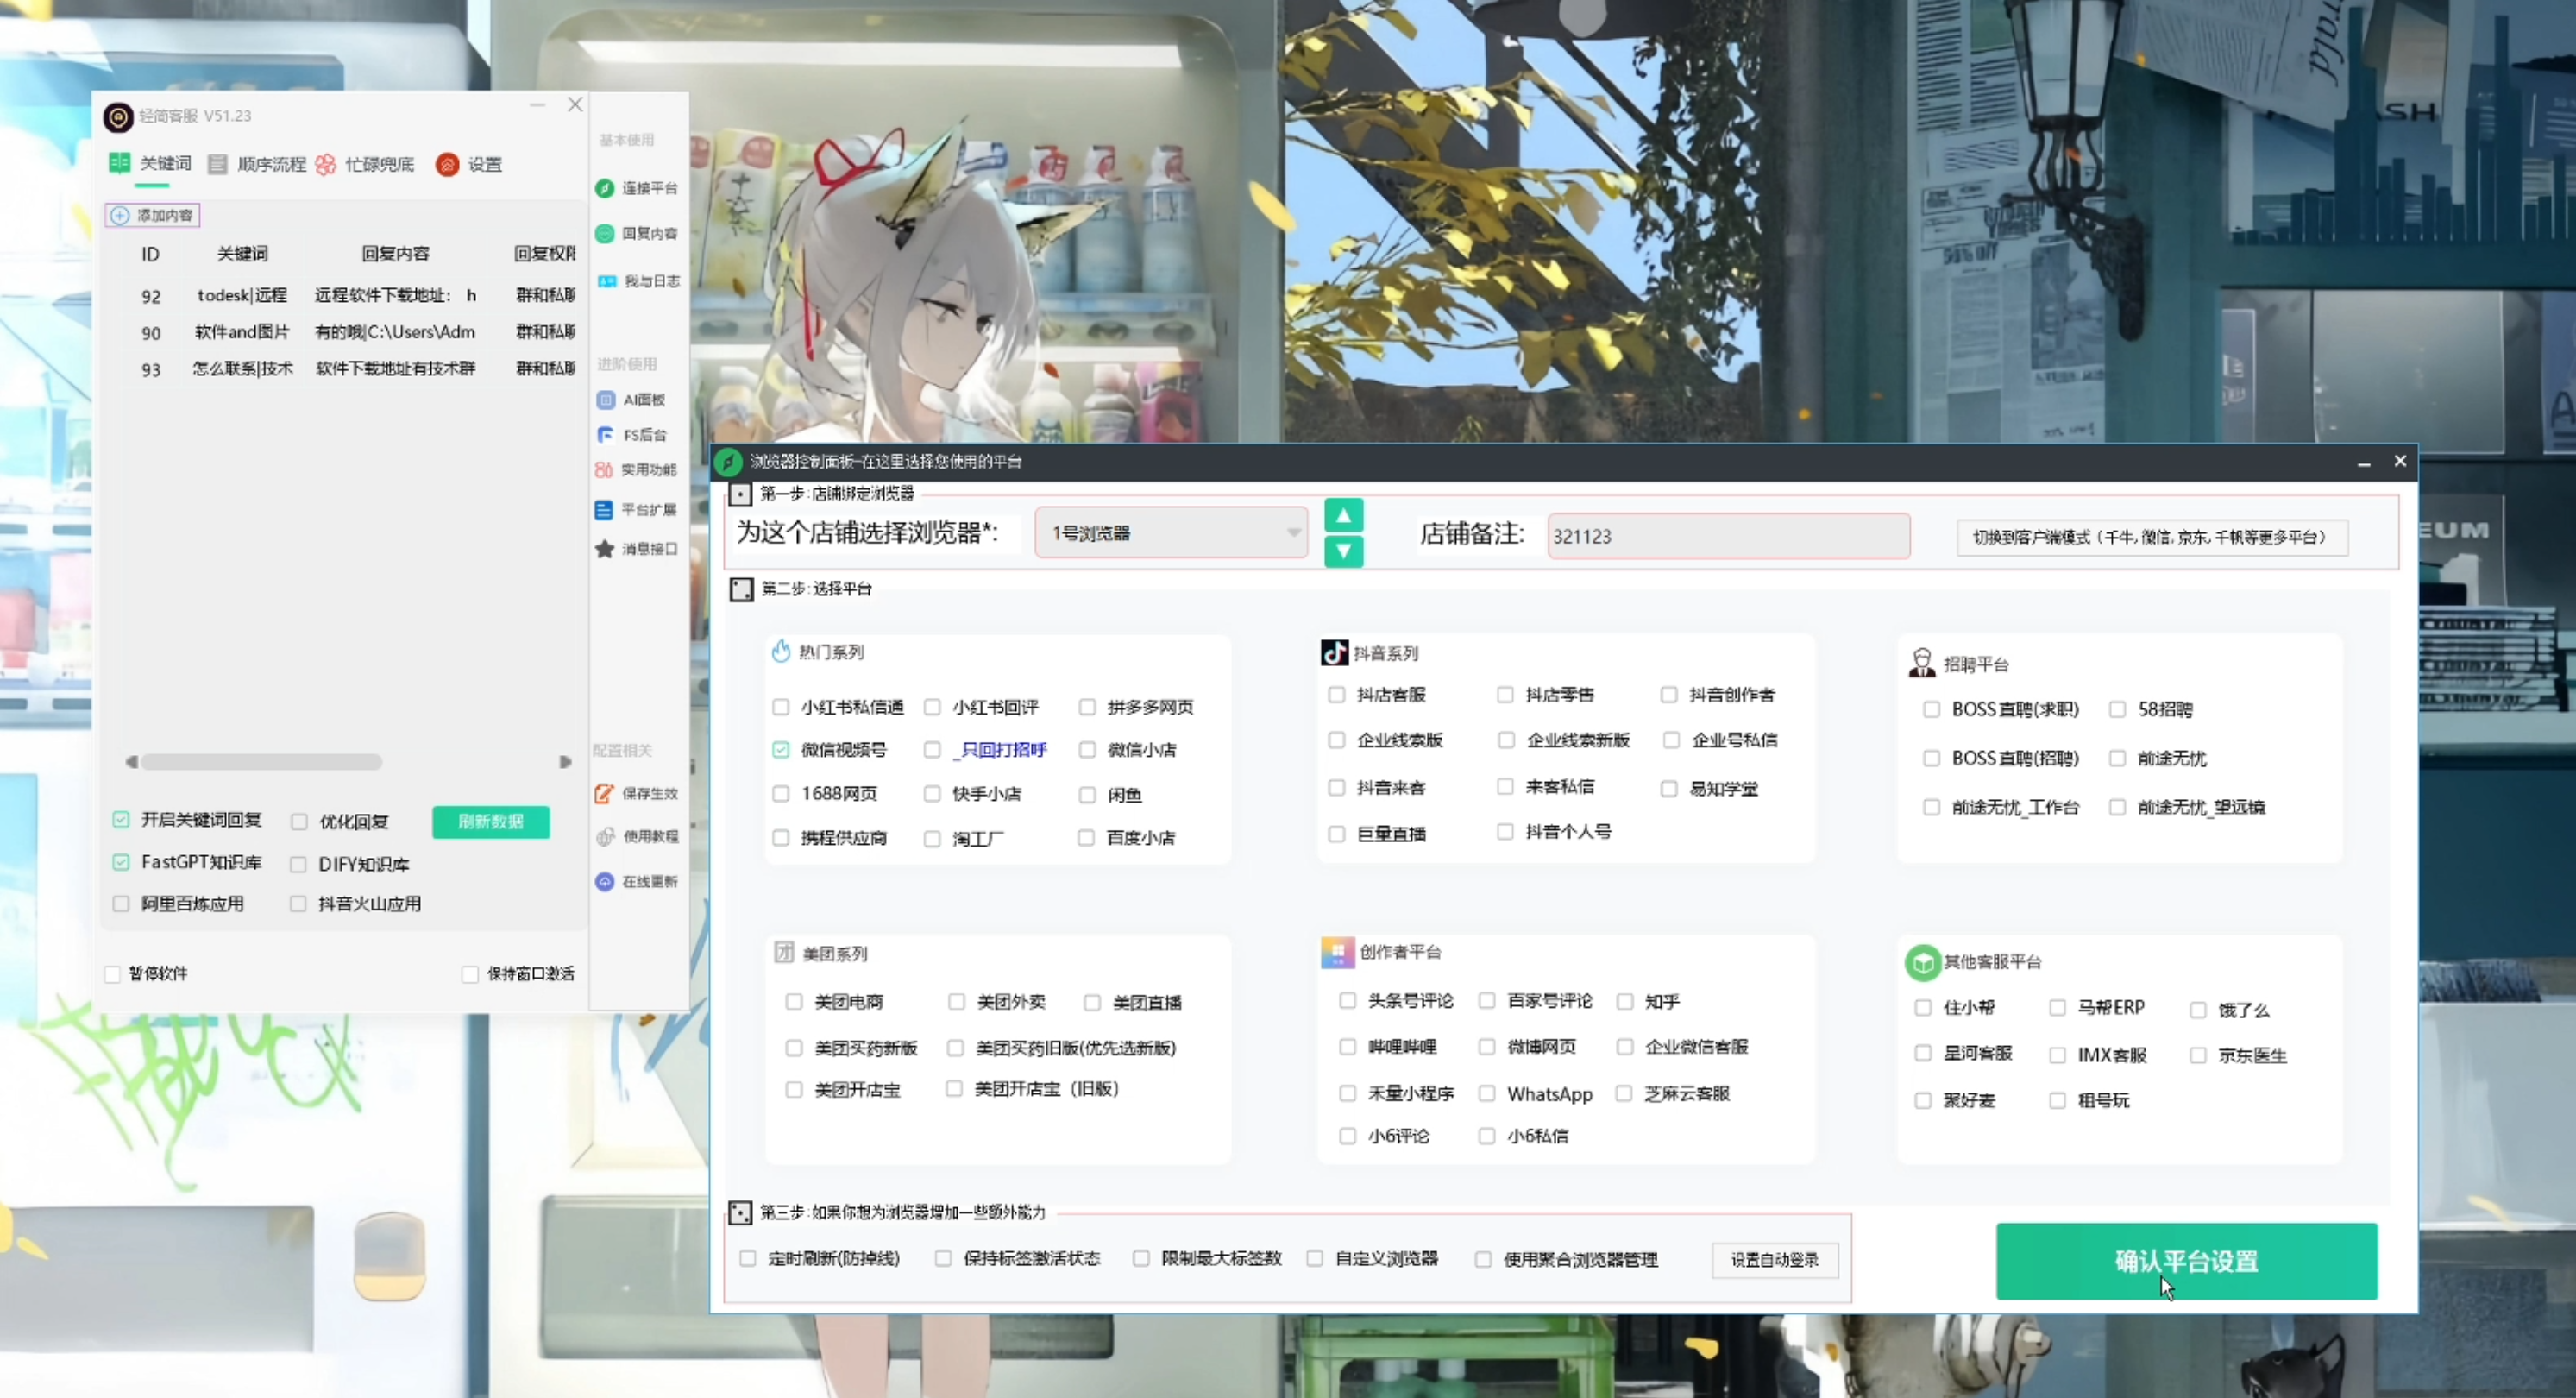Toggle 开启关键词回复 checkbox
The height and width of the screenshot is (1398, 2576).
(120, 820)
